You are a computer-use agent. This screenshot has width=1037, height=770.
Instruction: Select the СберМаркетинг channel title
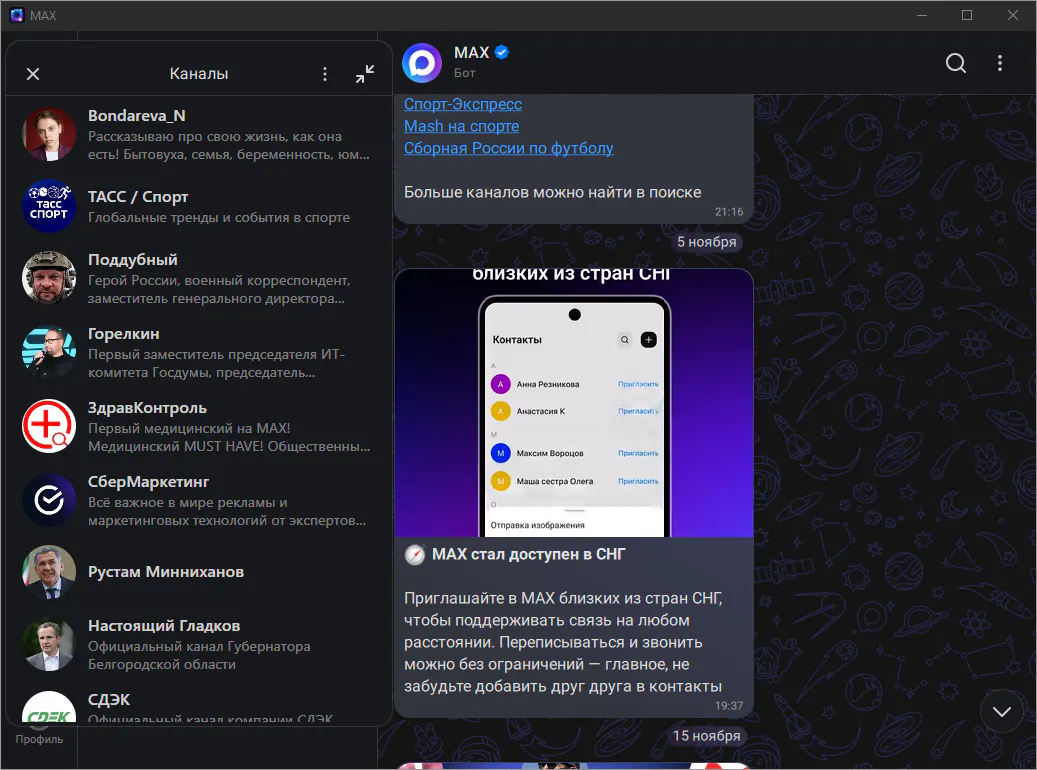click(x=148, y=482)
